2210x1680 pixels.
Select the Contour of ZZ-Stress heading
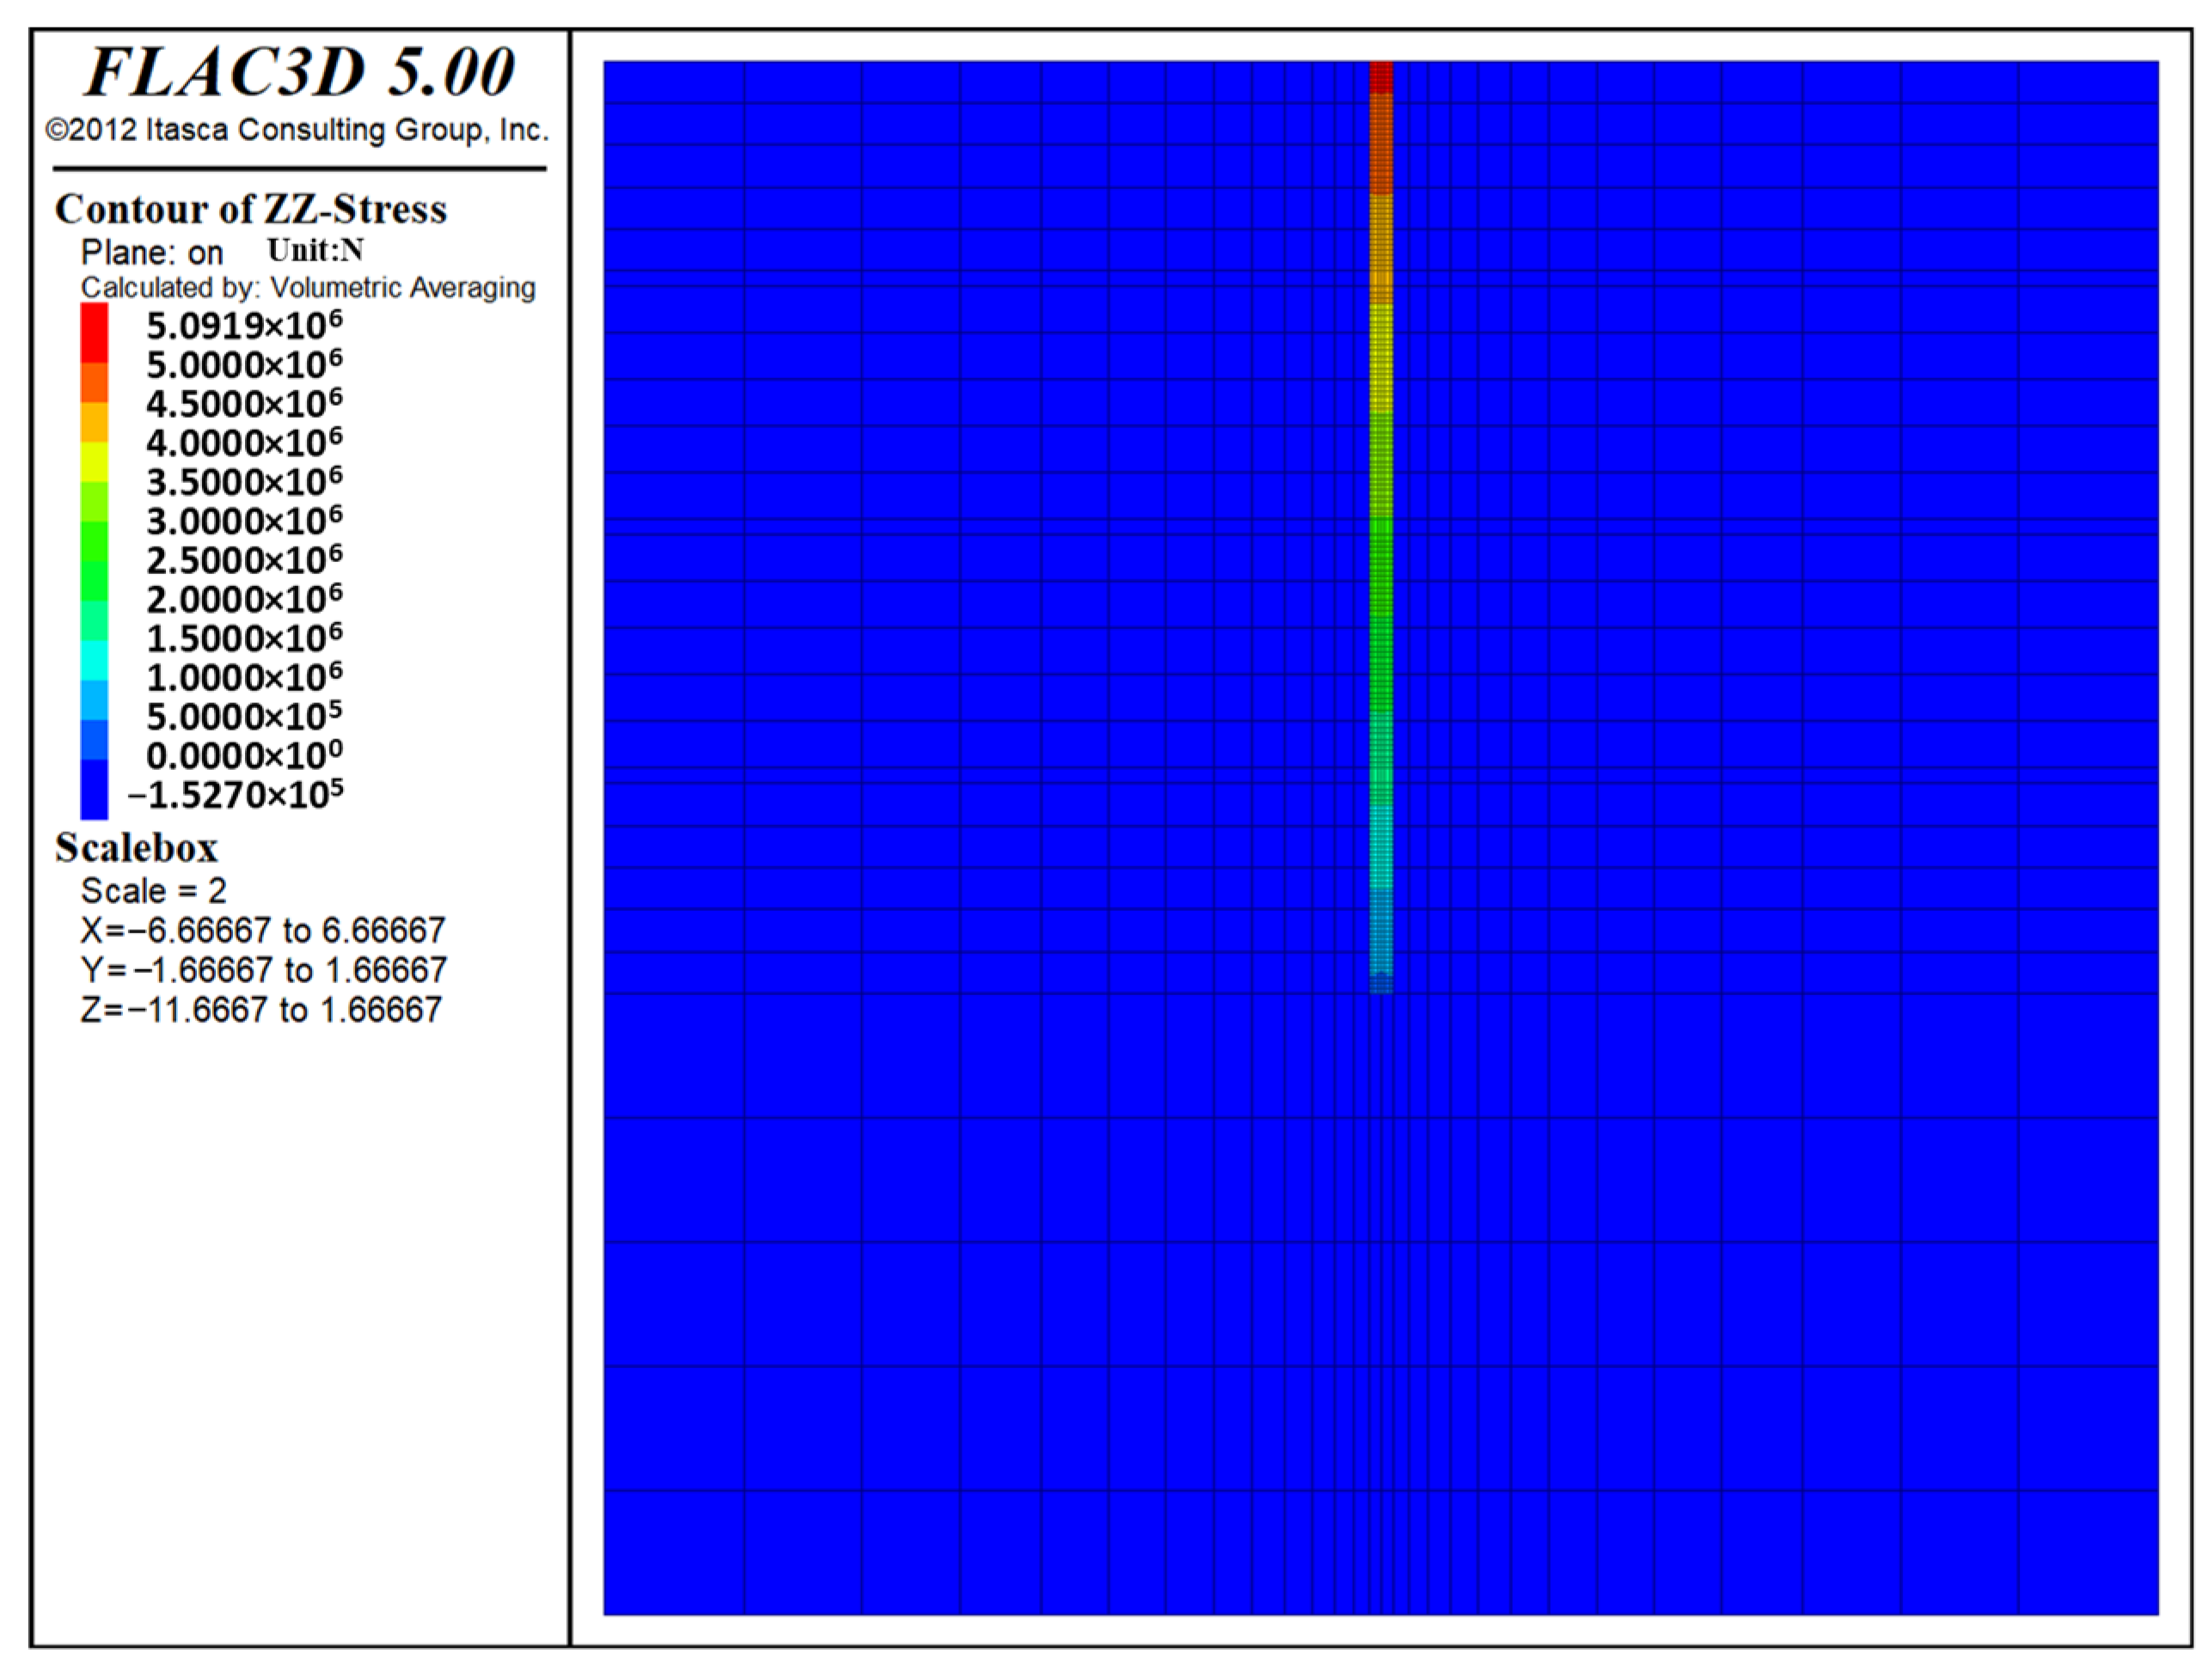pos(250,209)
